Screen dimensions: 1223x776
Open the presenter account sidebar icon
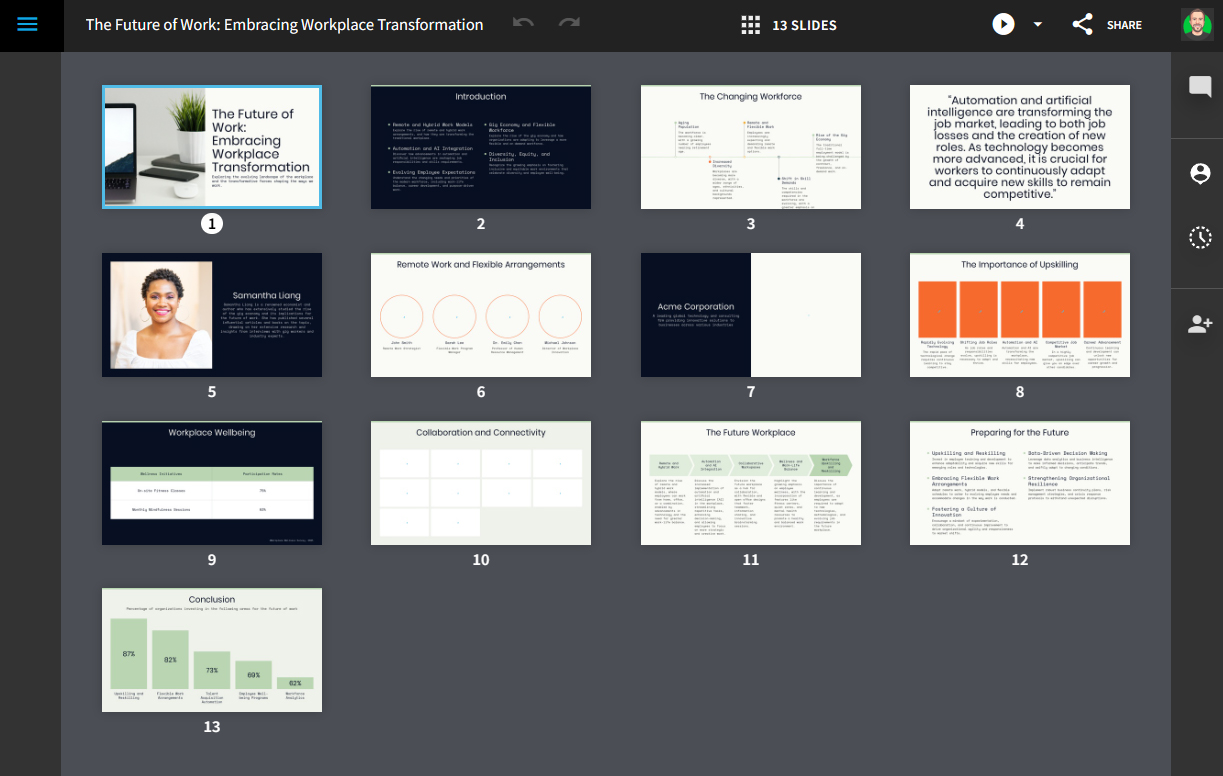(x=1200, y=173)
